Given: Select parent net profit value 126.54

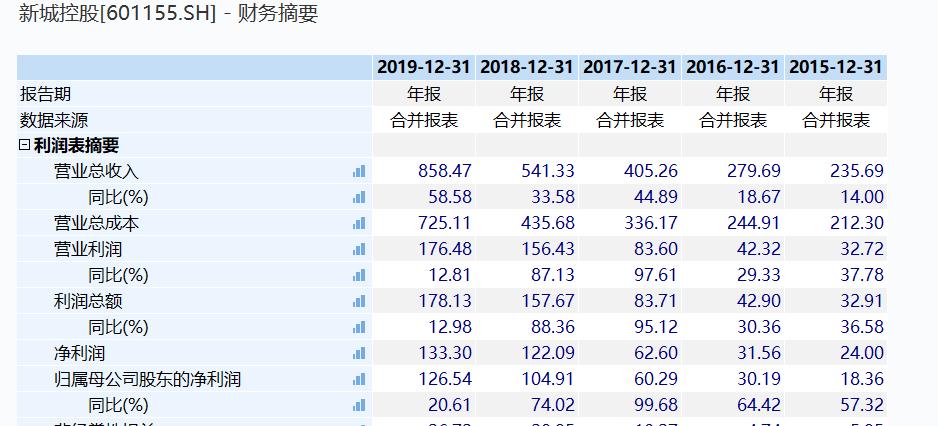Looking at the screenshot, I should tap(444, 379).
